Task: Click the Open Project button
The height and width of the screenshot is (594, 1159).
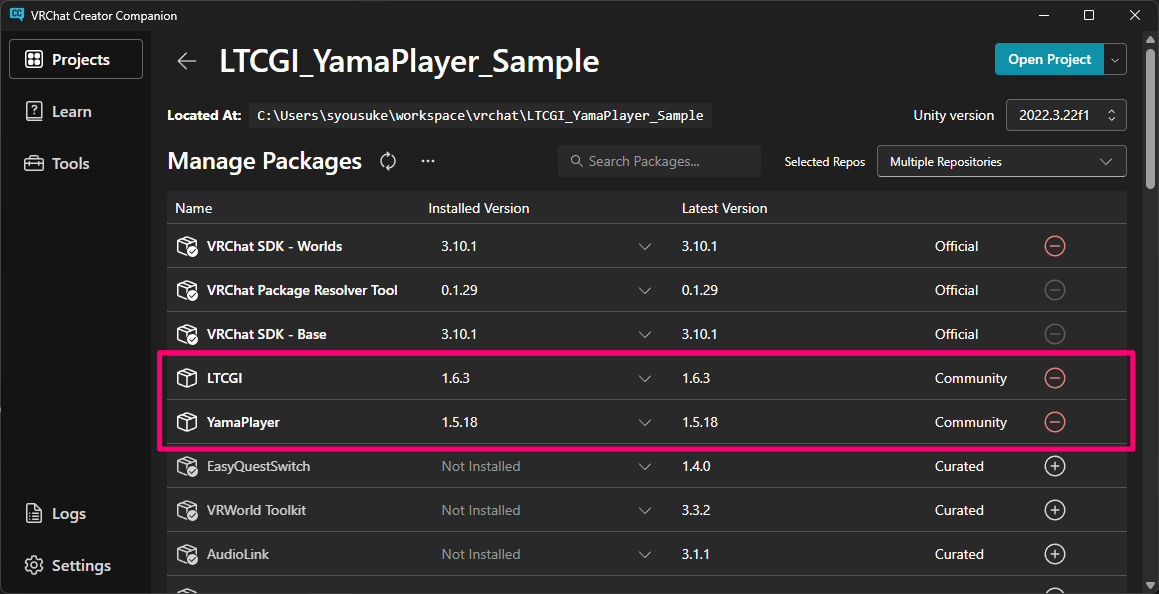Action: pyautogui.click(x=1049, y=59)
